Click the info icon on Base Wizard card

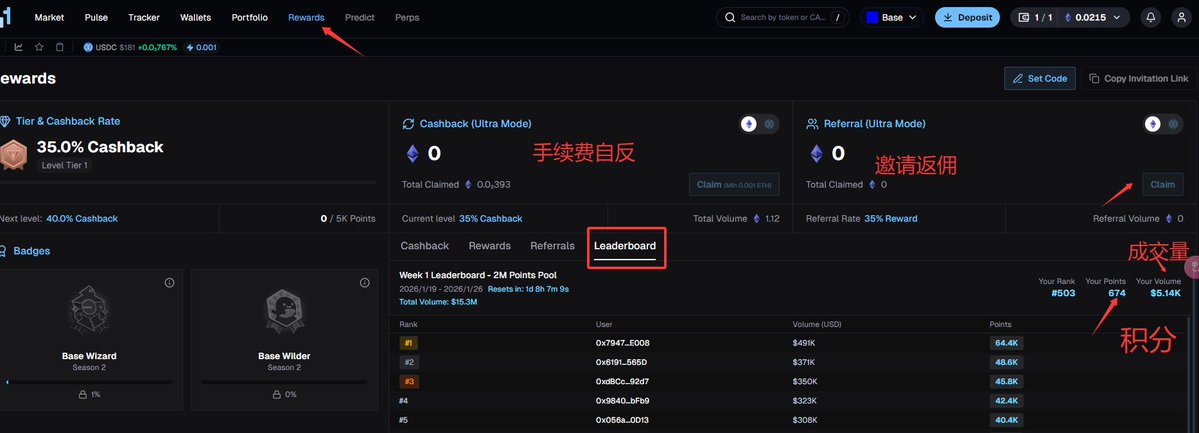[170, 283]
